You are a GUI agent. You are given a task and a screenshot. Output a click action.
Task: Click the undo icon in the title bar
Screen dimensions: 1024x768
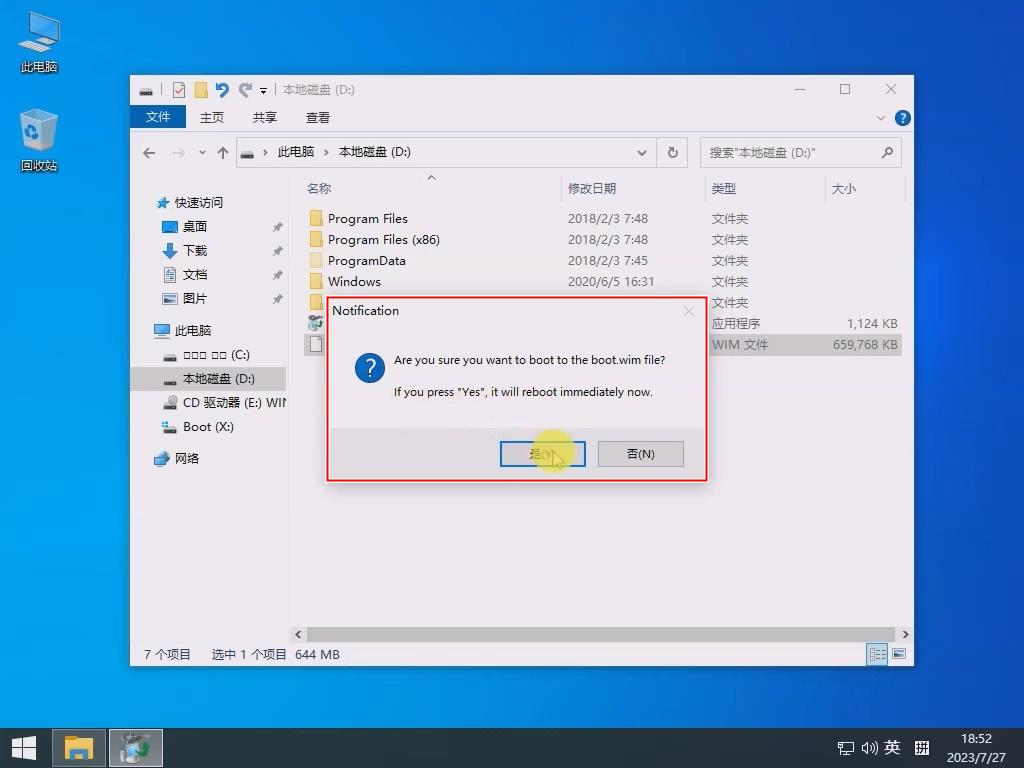pyautogui.click(x=222, y=89)
